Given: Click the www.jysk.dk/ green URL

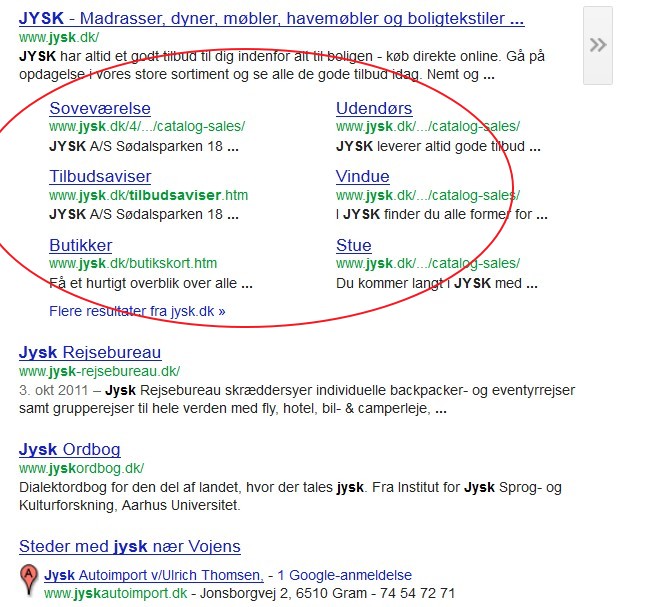Looking at the screenshot, I should [x=59, y=37].
